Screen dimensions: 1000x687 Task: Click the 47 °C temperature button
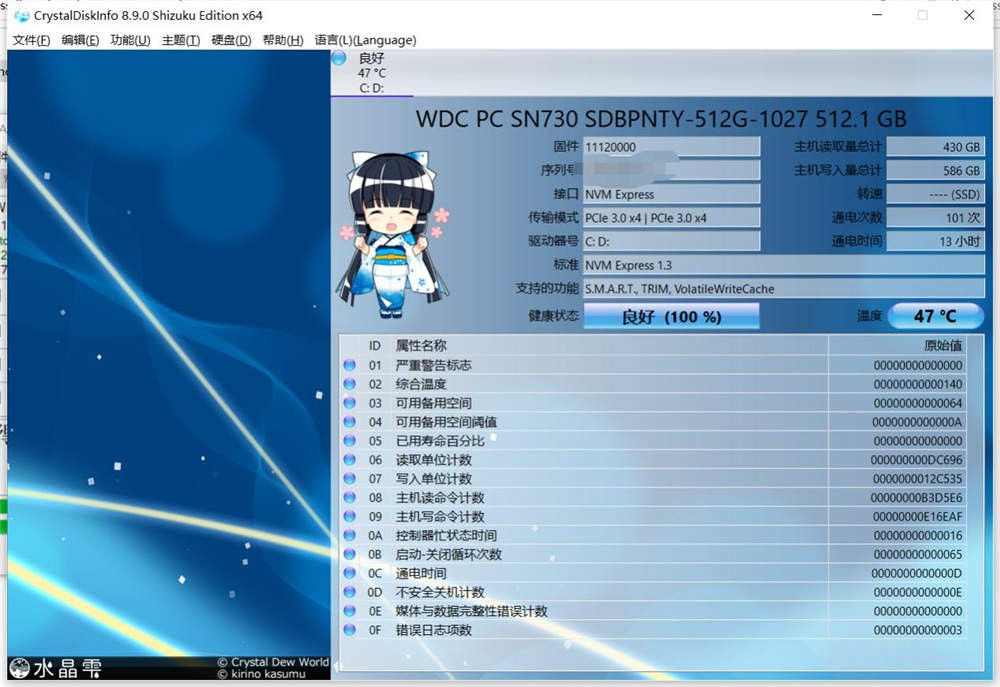[x=935, y=316]
